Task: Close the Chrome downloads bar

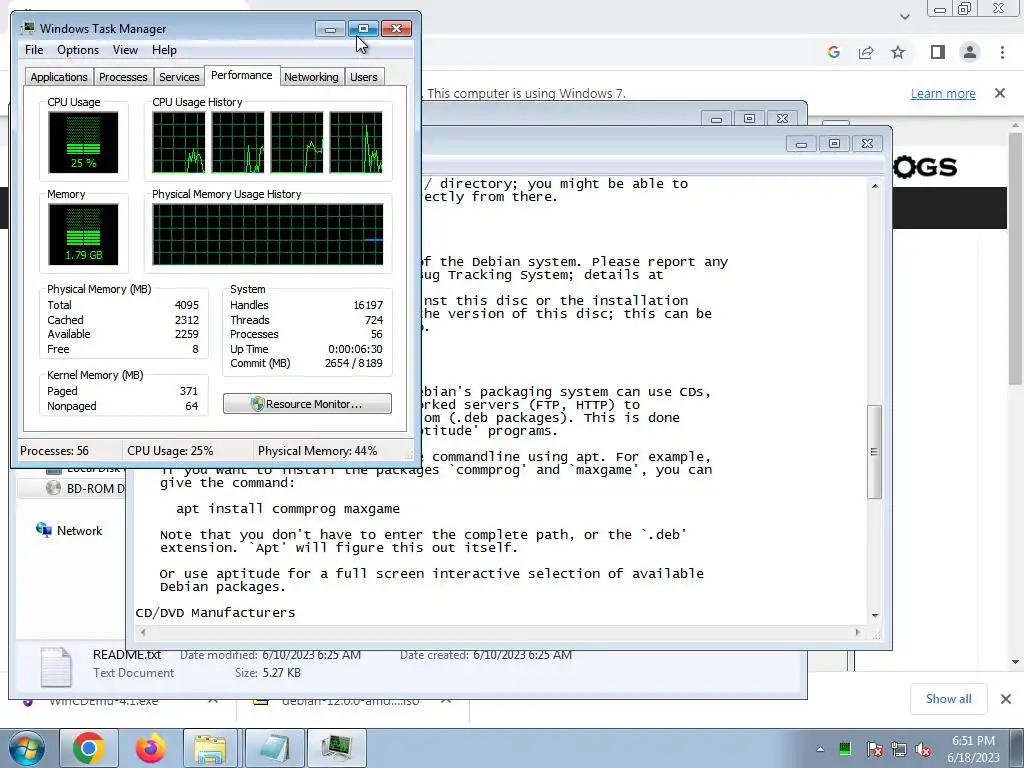Action: click(x=1006, y=699)
